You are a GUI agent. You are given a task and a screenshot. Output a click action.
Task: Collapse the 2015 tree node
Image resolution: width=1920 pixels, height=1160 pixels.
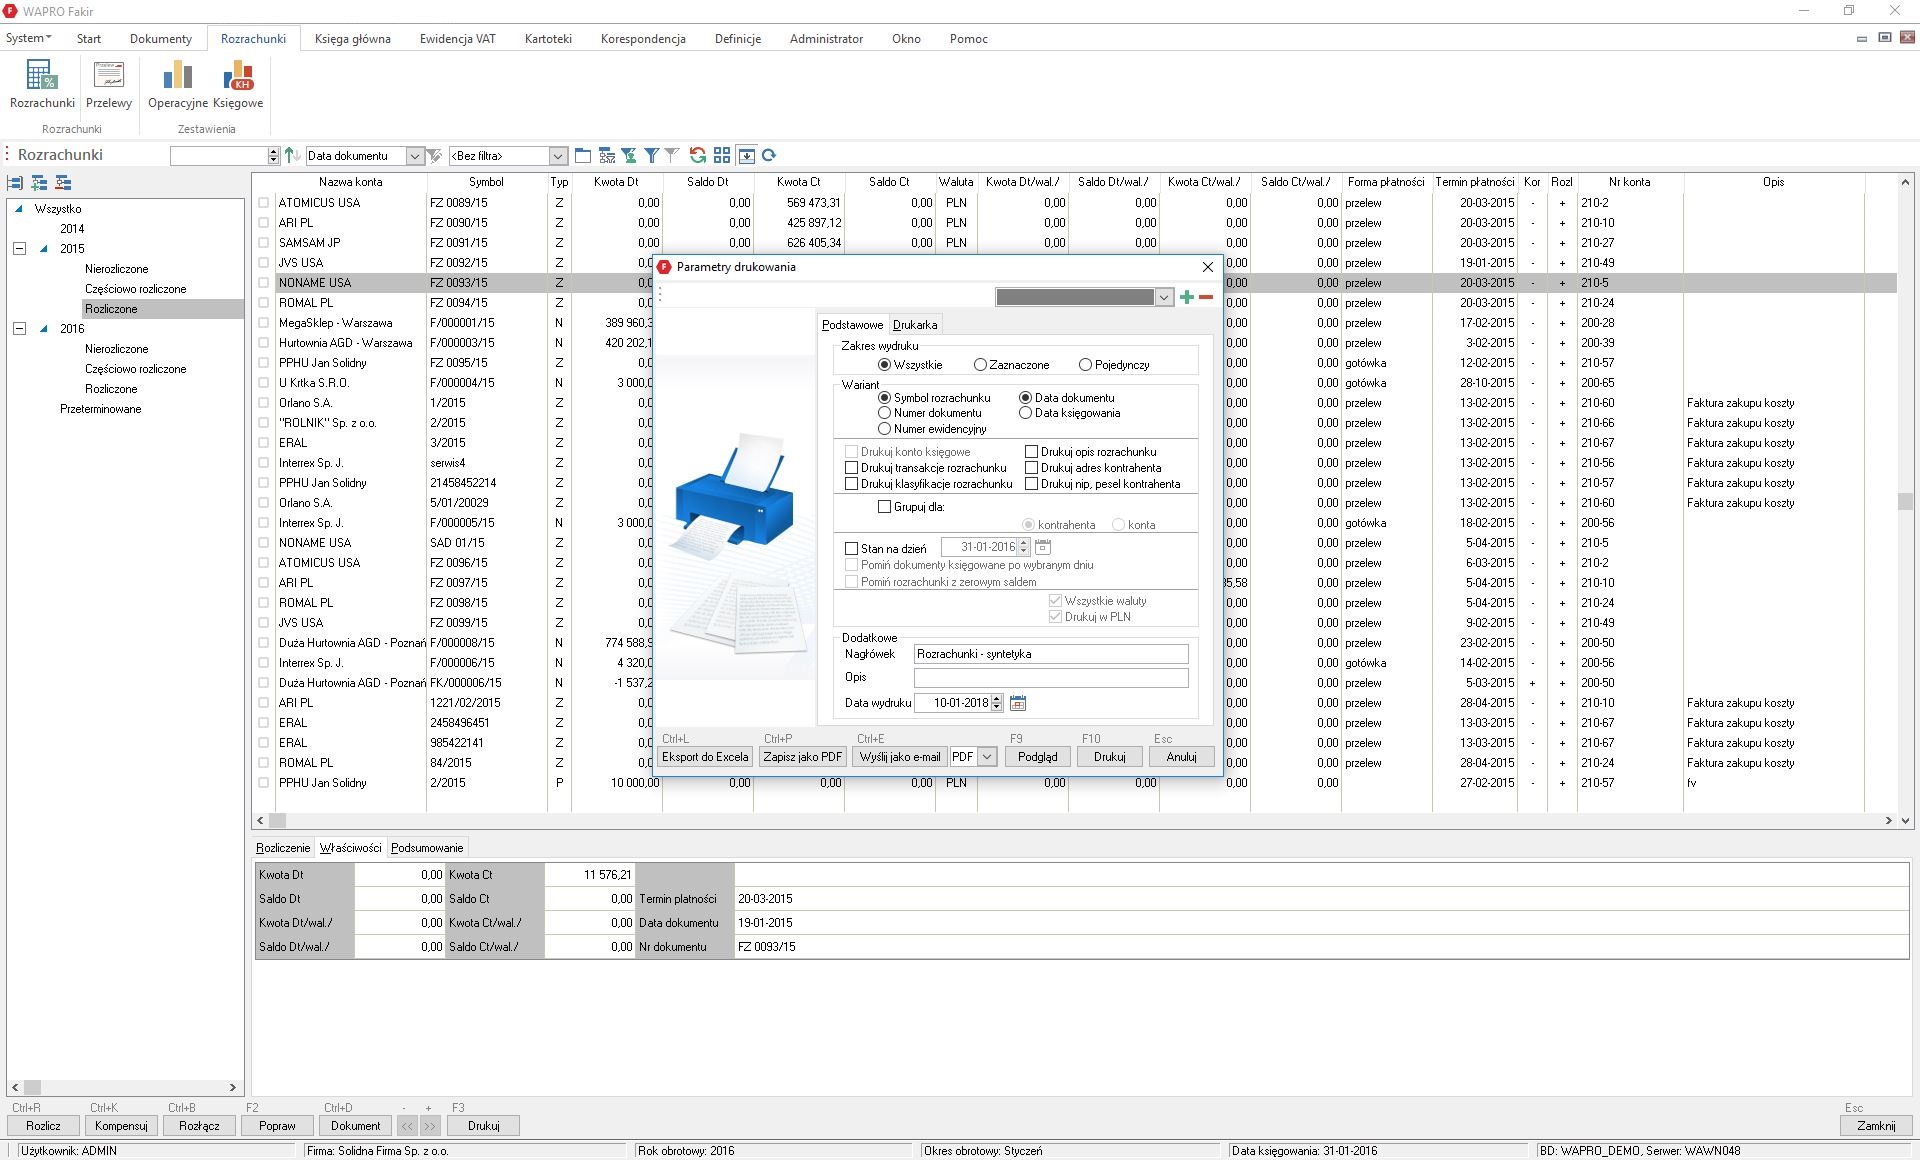coord(19,249)
